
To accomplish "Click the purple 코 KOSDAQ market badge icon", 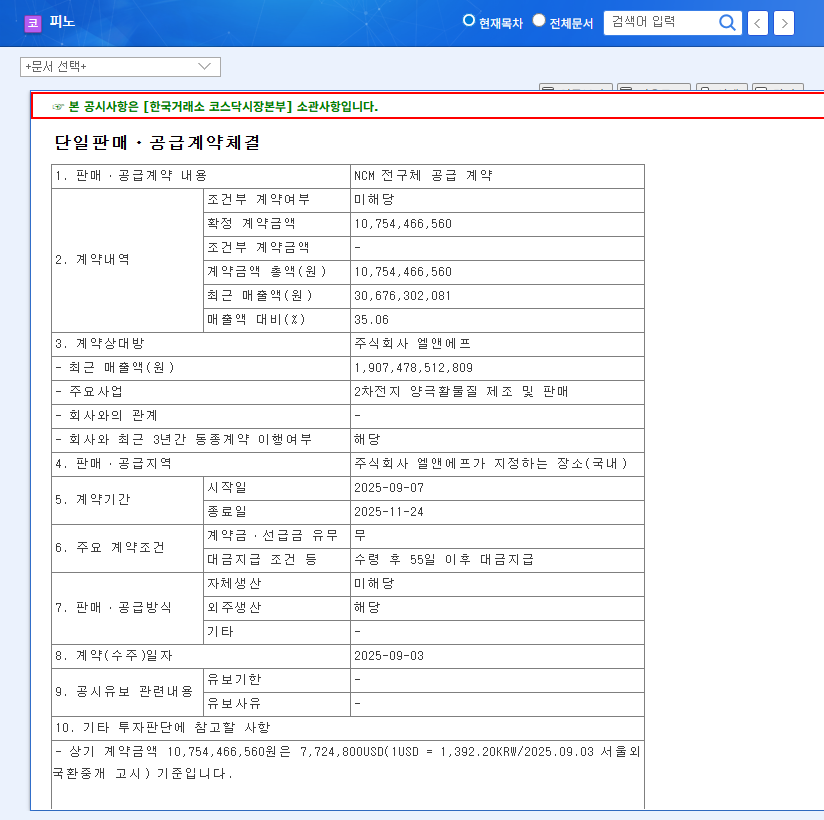I will point(33,23).
